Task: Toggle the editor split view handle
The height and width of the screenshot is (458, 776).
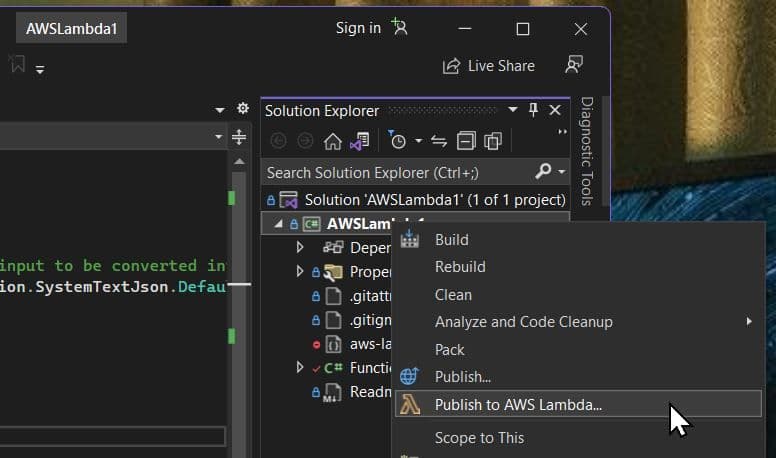Action: (239, 137)
